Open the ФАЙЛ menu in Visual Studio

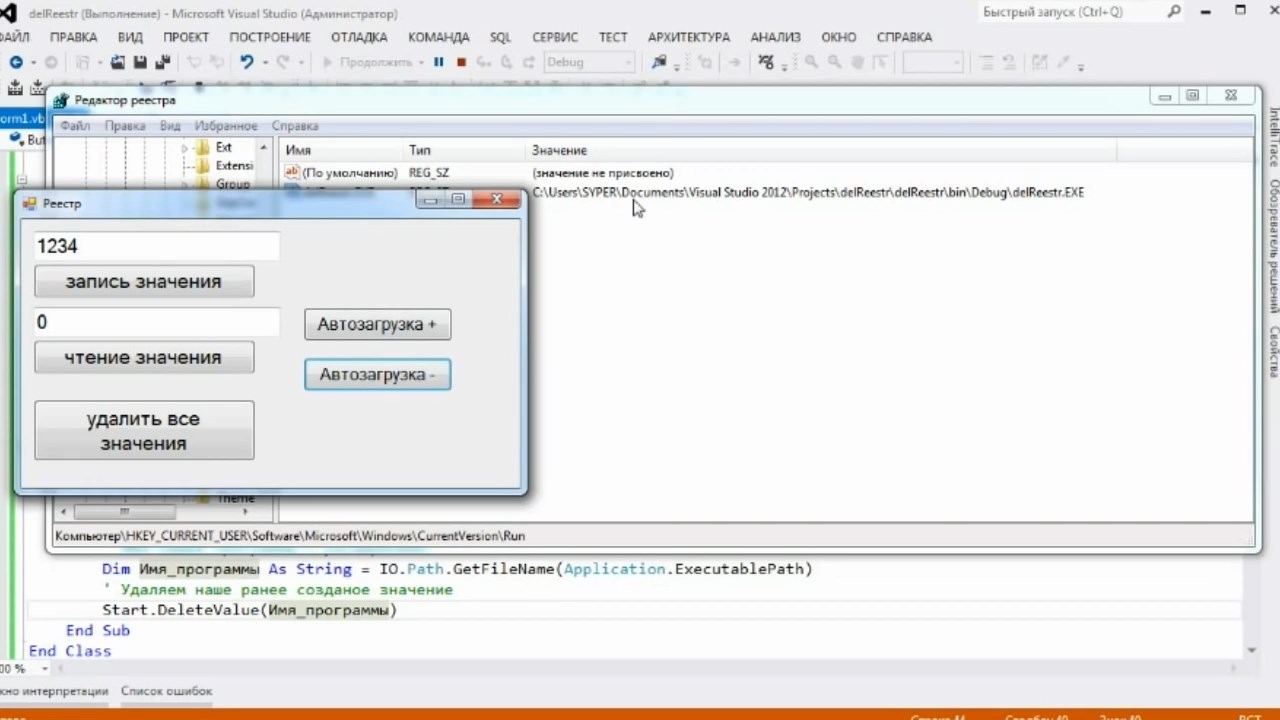14,37
